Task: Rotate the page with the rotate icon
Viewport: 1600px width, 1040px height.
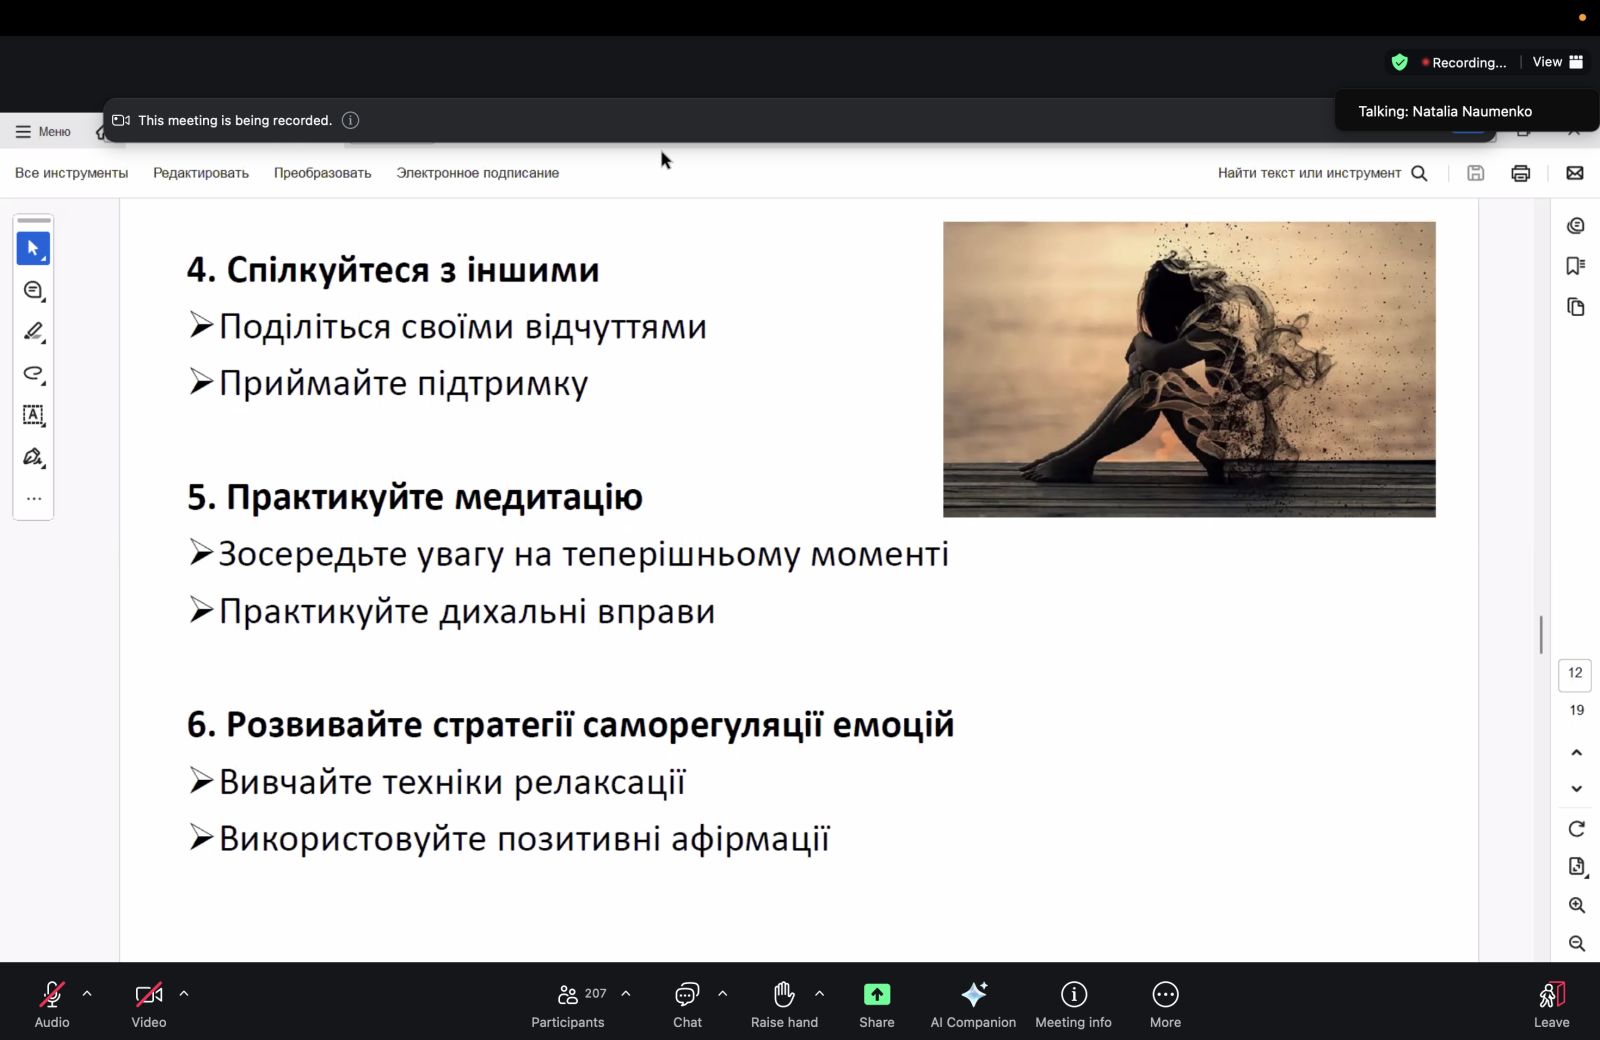Action: pos(1577,828)
